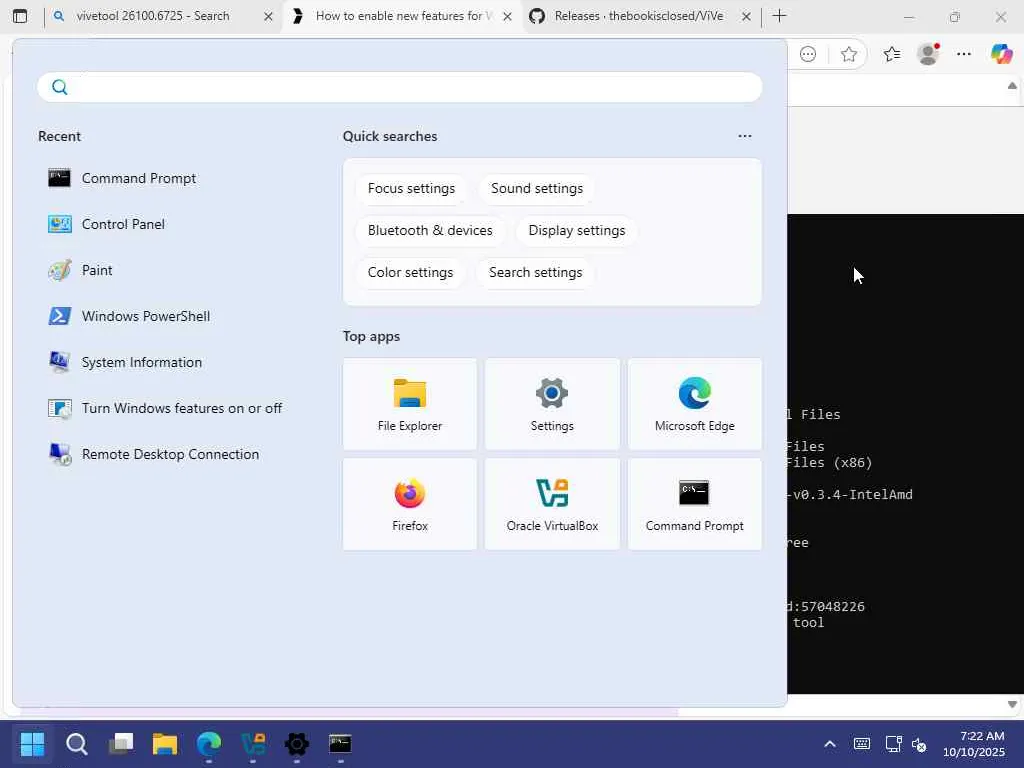Open Task View on the taskbar
Screen dimensions: 1024x768
click(x=121, y=744)
